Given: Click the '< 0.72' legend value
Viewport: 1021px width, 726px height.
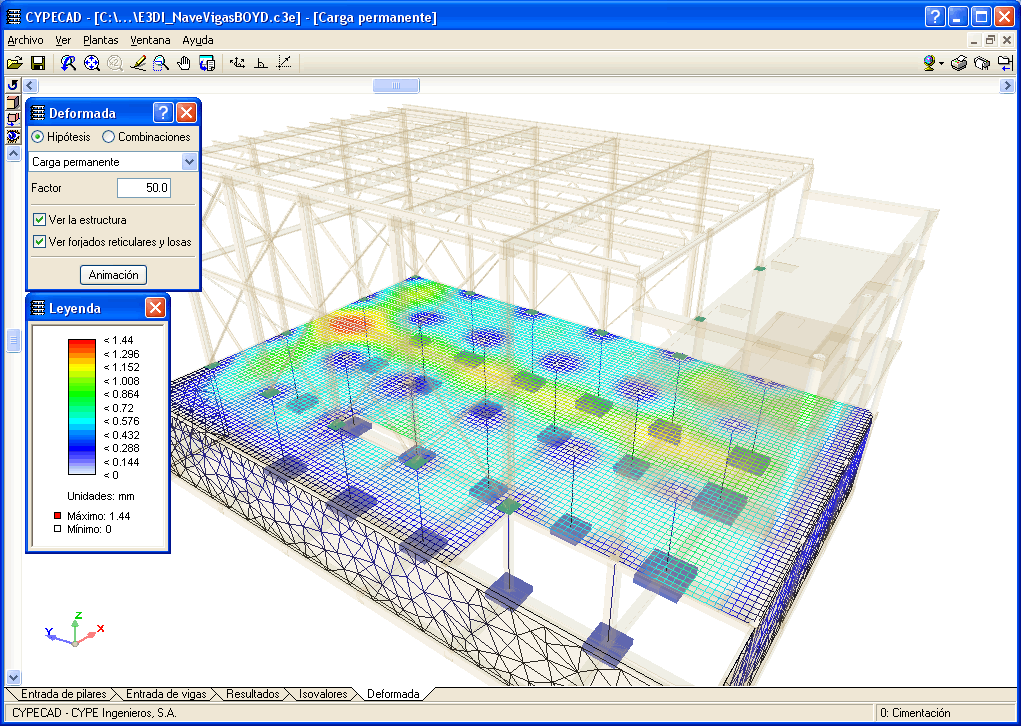Looking at the screenshot, I should pos(119,408).
